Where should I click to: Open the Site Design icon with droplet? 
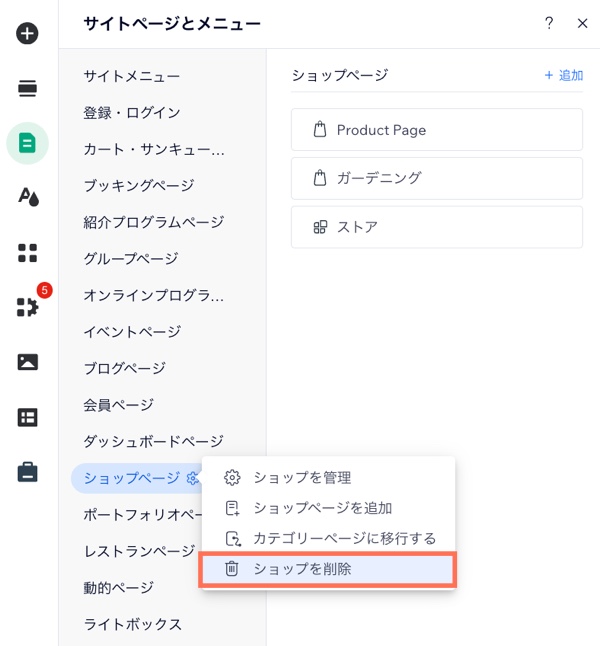28,197
